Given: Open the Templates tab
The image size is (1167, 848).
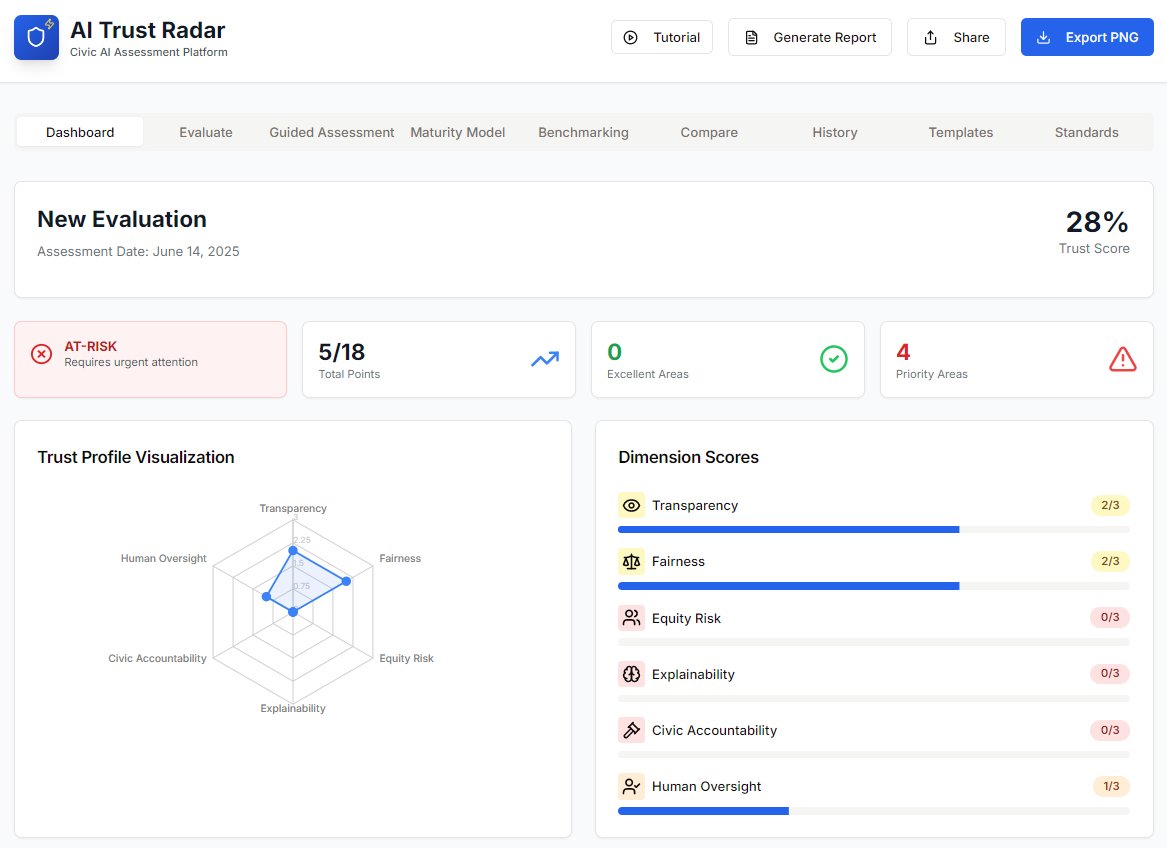Looking at the screenshot, I should 960,132.
